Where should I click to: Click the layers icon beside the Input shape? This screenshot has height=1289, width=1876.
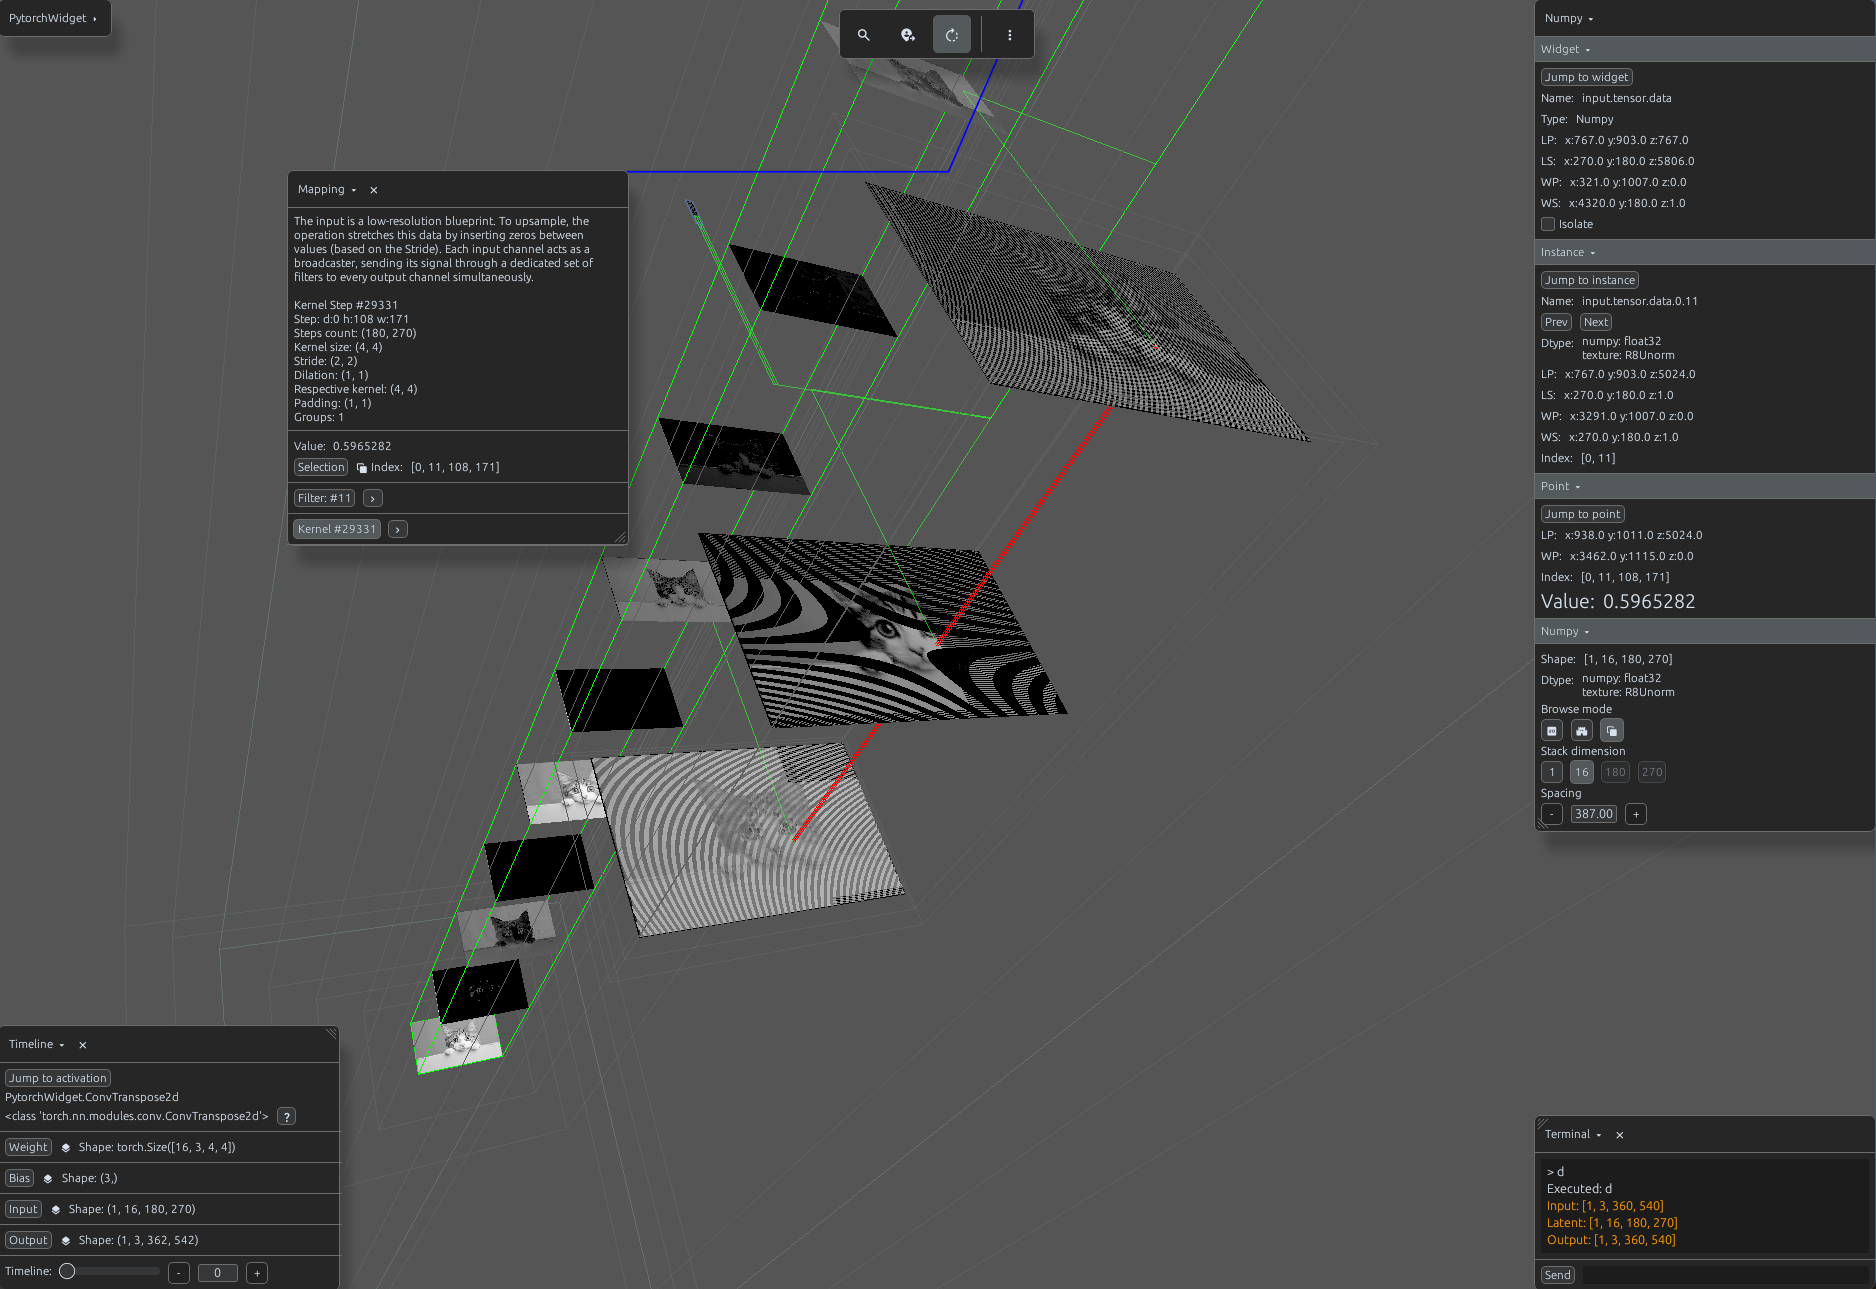(x=56, y=1210)
